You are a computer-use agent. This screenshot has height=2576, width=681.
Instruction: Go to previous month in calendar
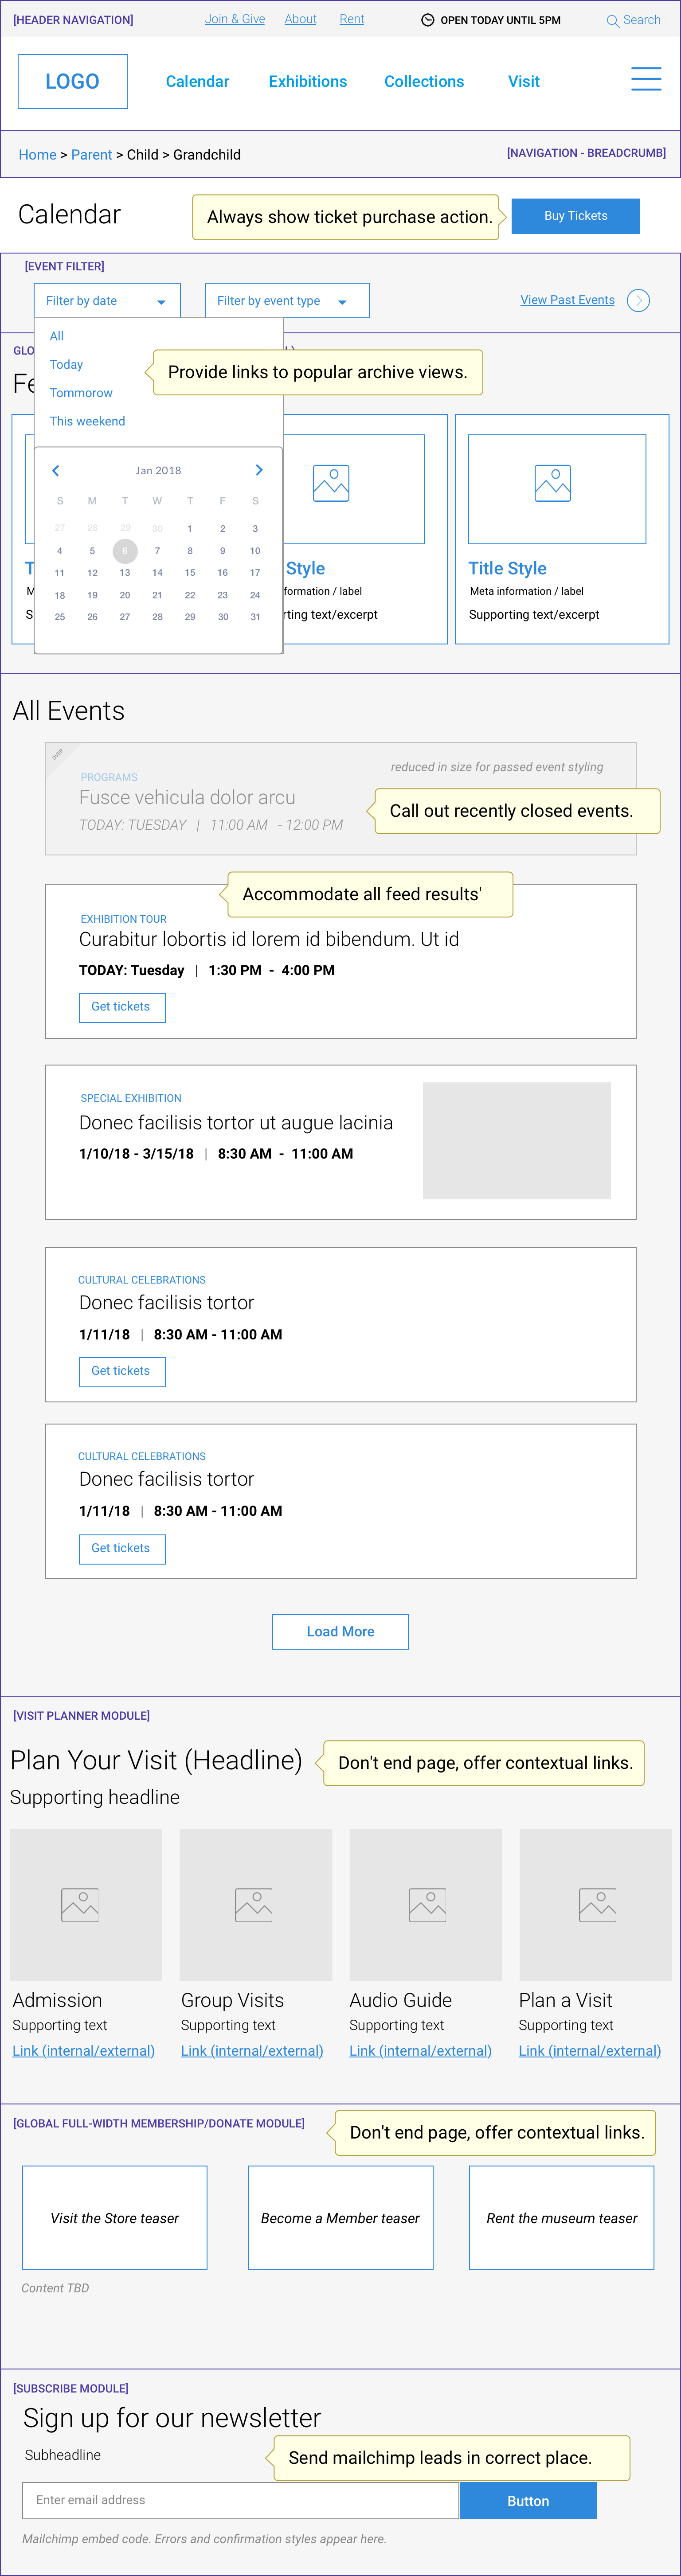pyautogui.click(x=56, y=470)
